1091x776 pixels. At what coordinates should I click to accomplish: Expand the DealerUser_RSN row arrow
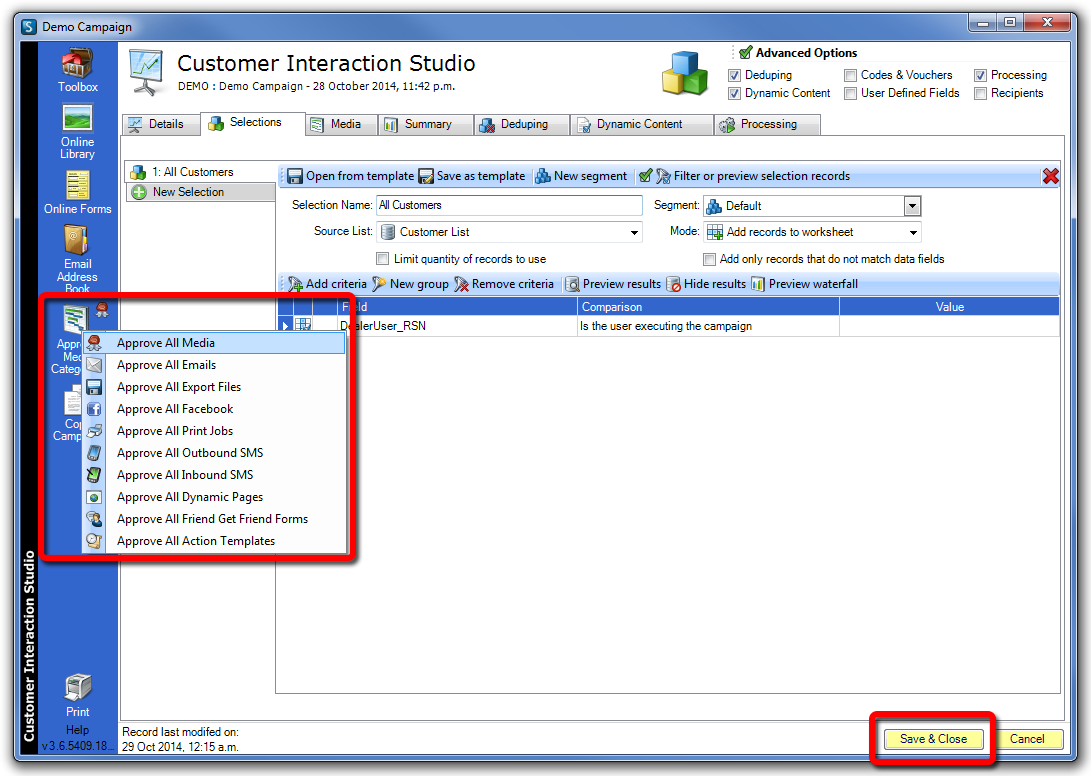[x=285, y=326]
